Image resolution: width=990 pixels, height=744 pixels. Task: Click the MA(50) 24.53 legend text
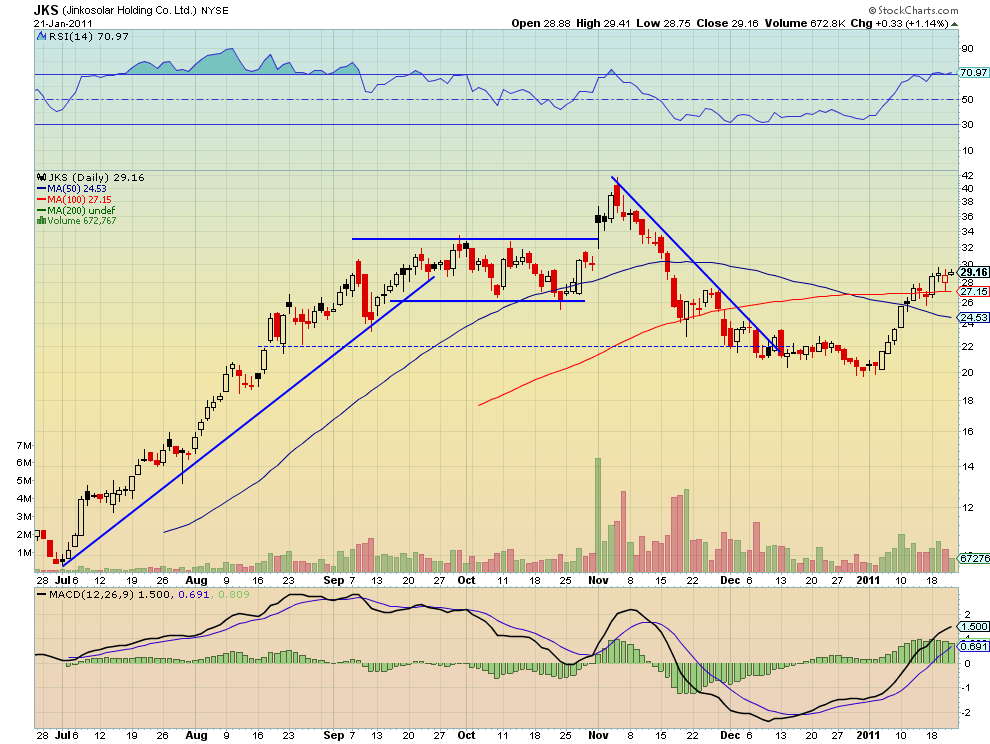[76, 189]
